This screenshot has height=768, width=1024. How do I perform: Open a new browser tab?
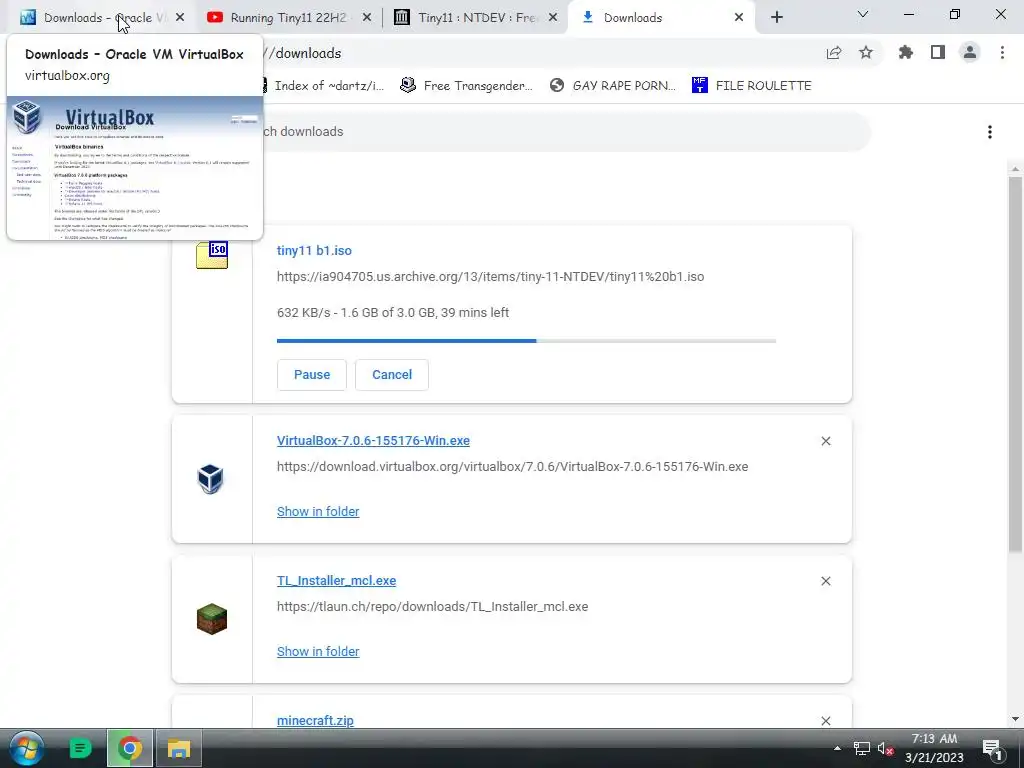click(776, 18)
